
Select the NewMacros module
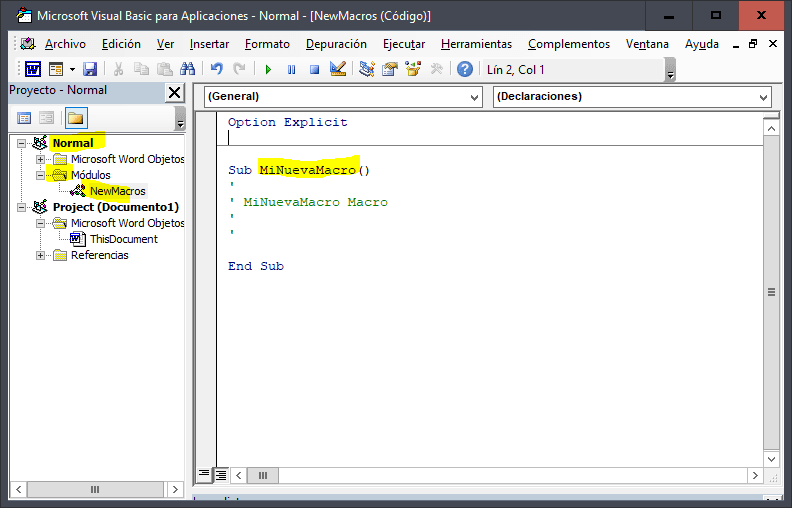(117, 191)
